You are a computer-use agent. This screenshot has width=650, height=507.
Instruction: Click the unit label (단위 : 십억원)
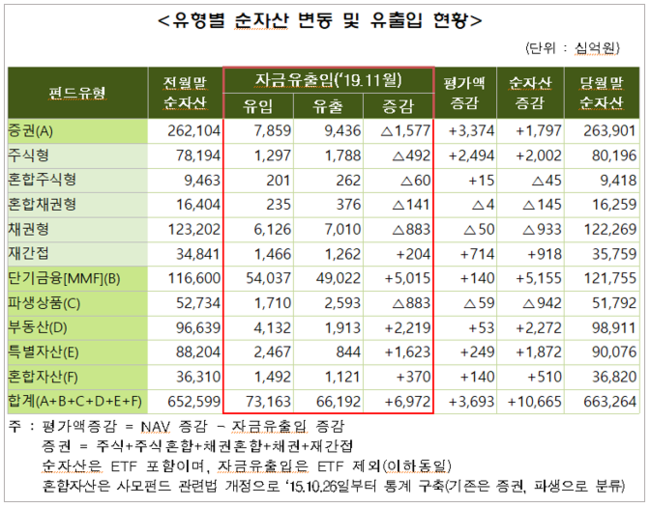tap(580, 47)
